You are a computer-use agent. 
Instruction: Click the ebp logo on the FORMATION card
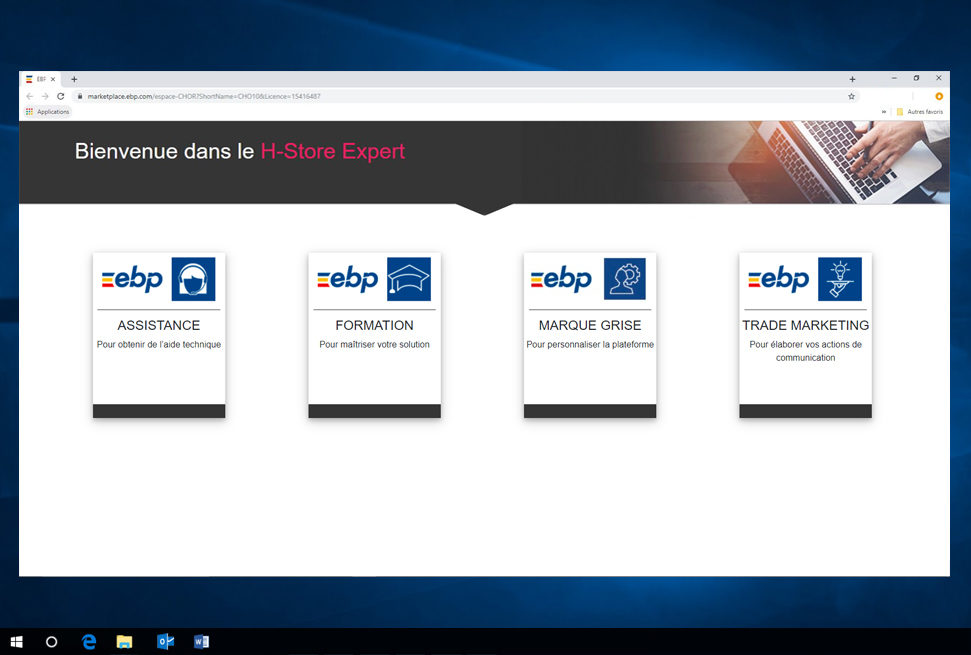tap(347, 279)
